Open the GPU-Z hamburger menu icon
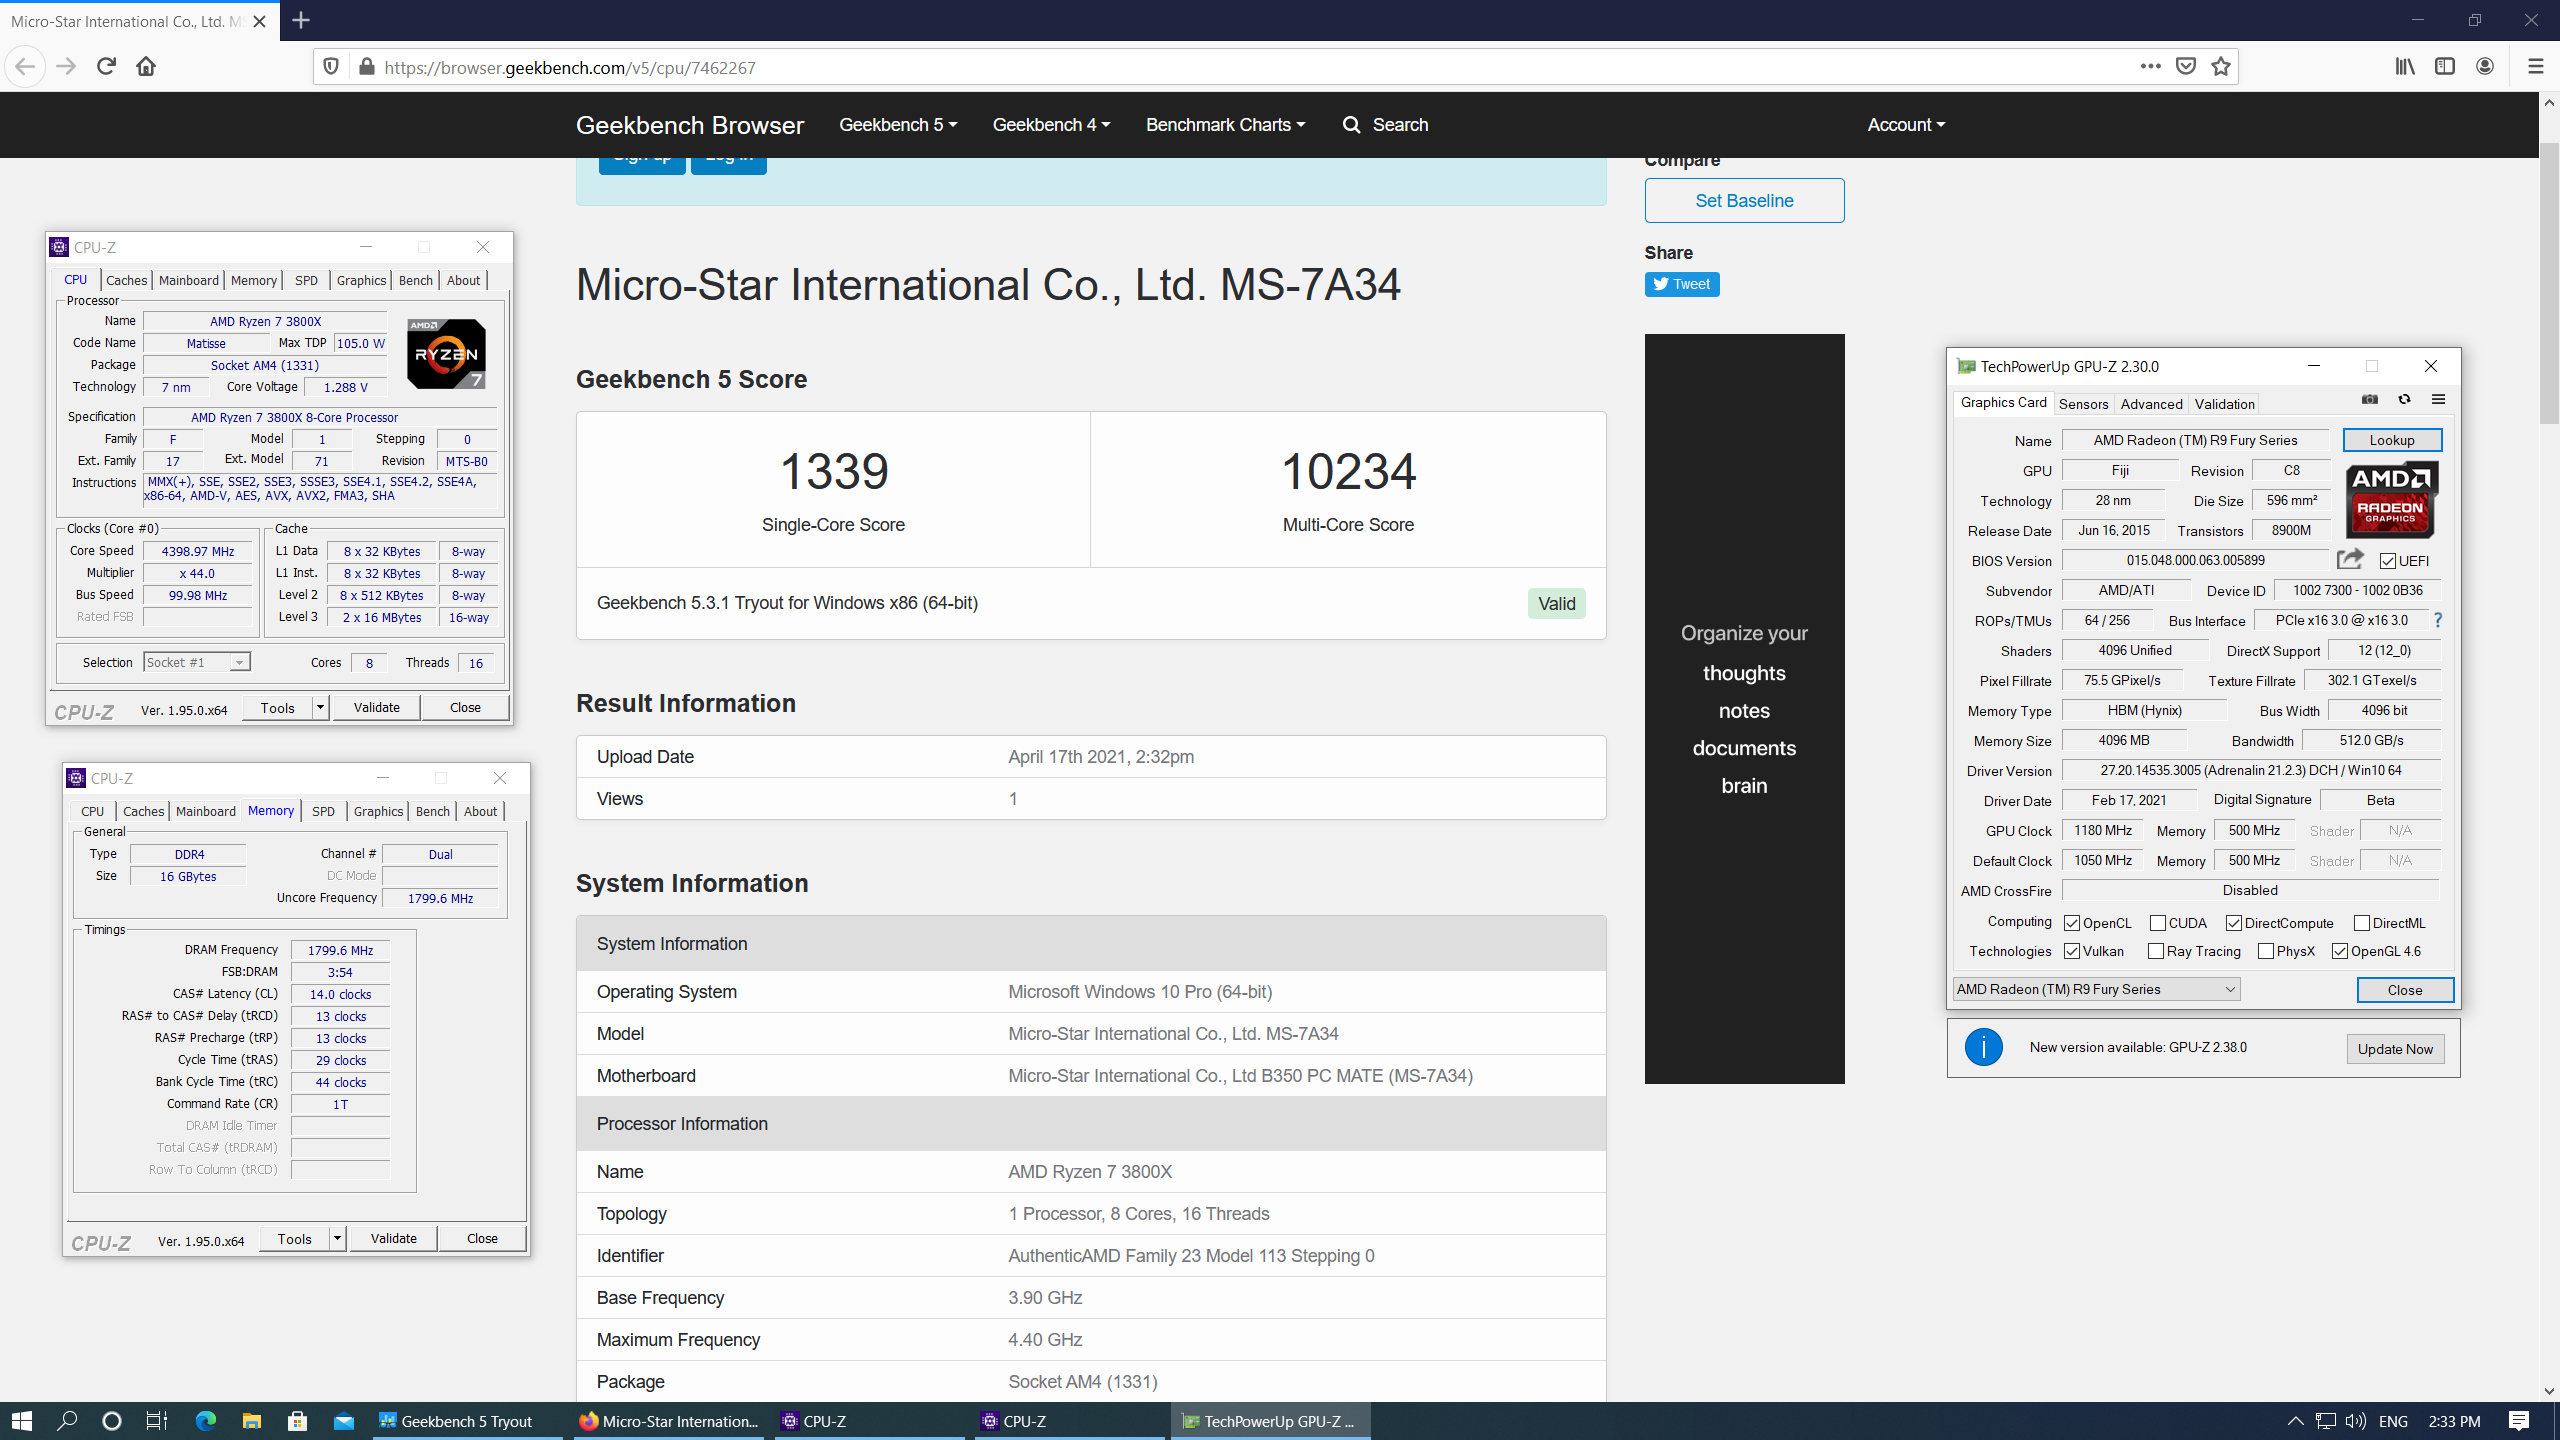 (x=2438, y=400)
